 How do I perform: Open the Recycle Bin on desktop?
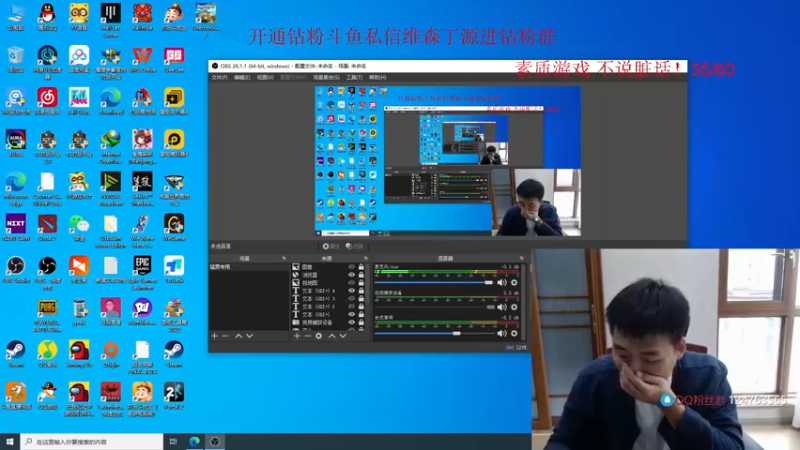coord(16,59)
